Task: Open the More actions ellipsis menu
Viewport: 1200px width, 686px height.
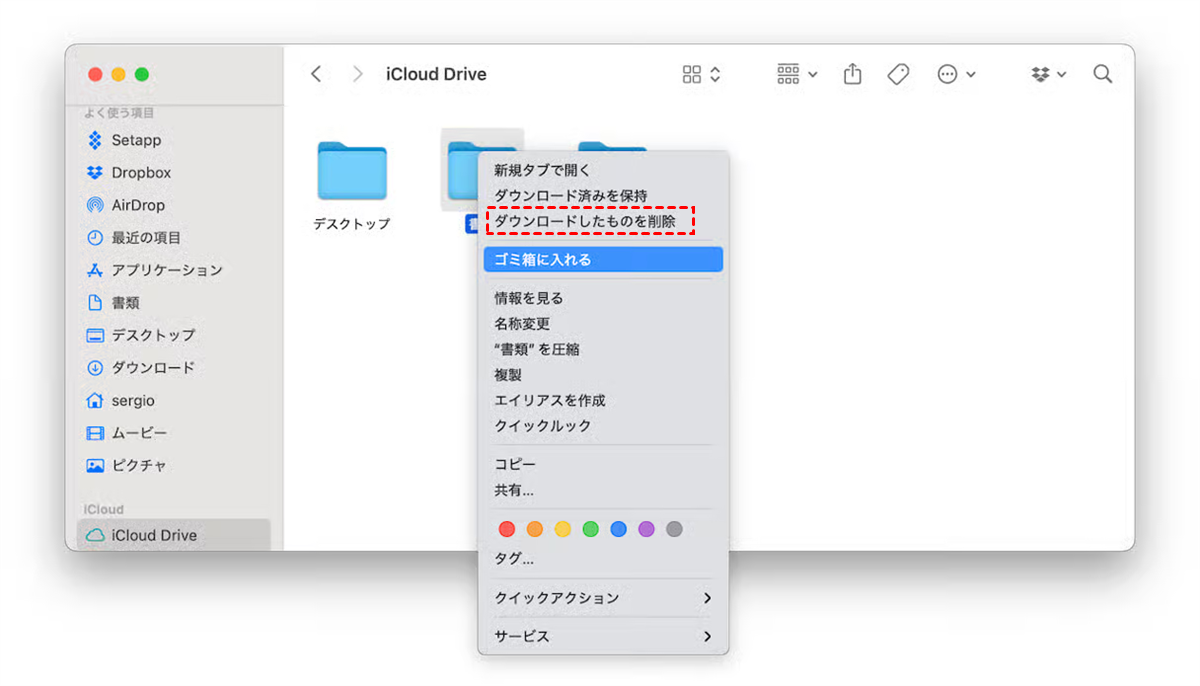Action: pyautogui.click(x=956, y=74)
